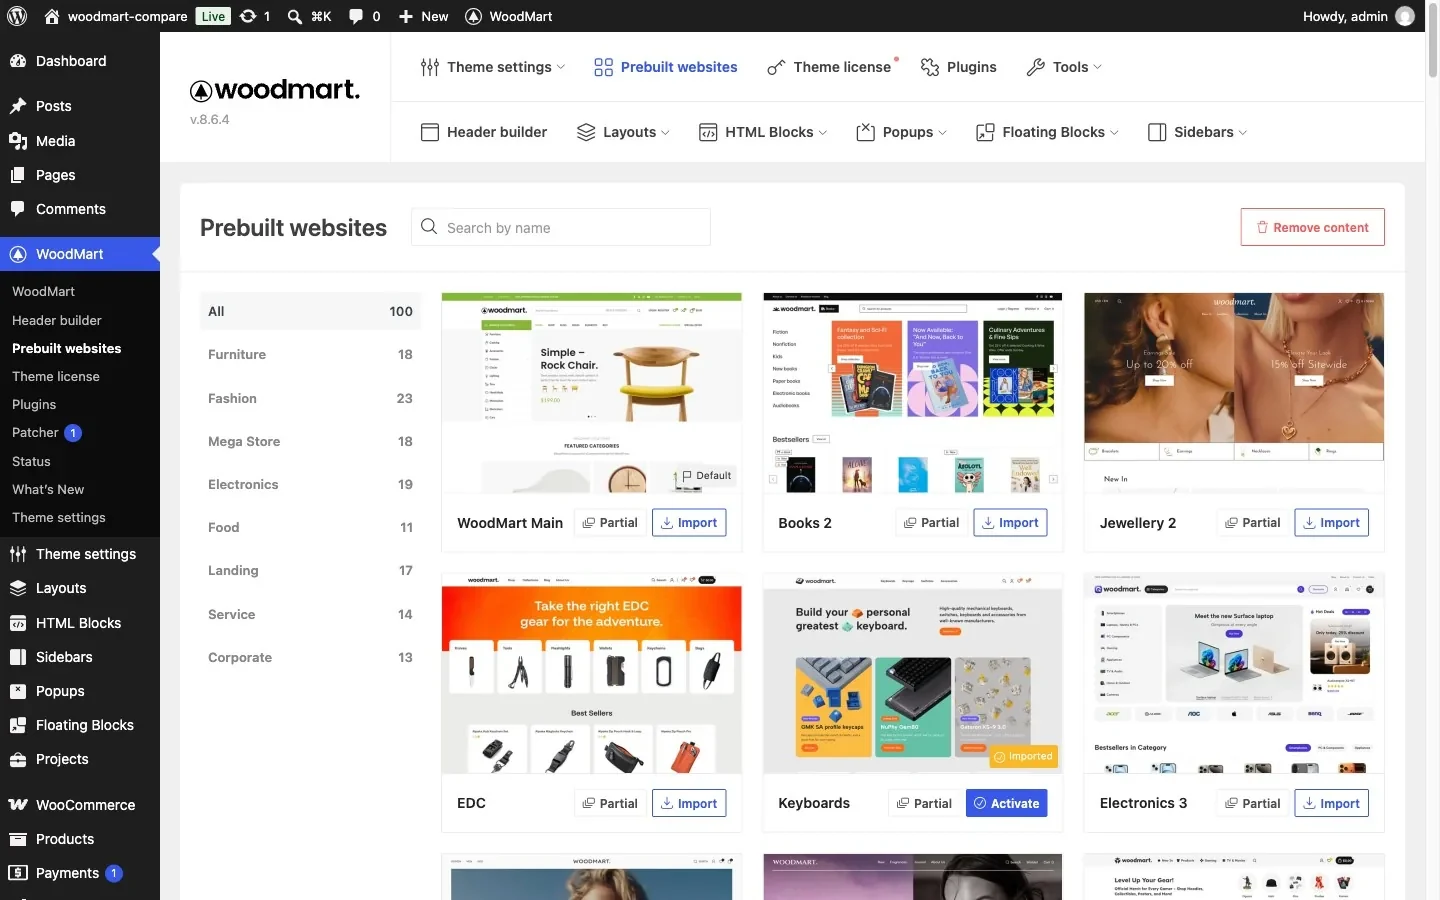
Task: Filter by Food category
Action: [x=310, y=527]
